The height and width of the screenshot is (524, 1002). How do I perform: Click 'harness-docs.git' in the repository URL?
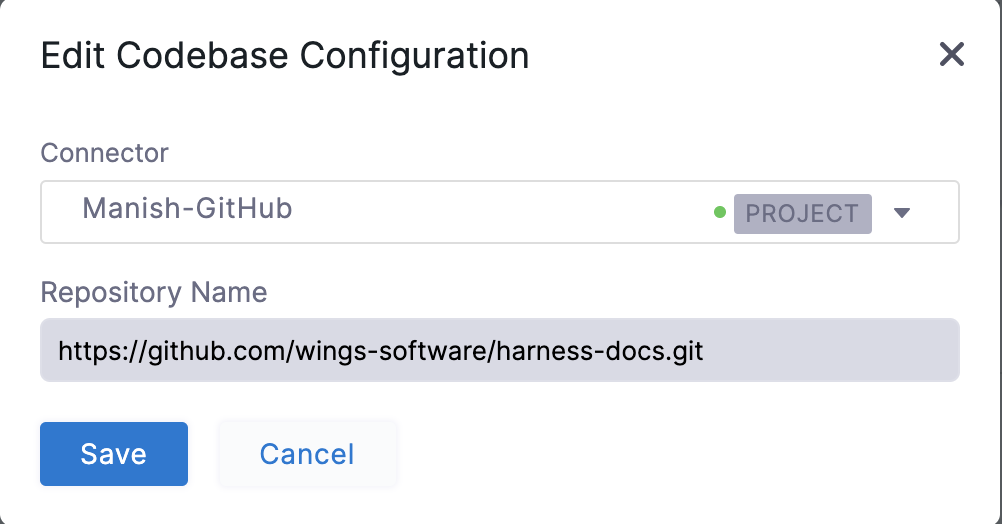pyautogui.click(x=599, y=351)
